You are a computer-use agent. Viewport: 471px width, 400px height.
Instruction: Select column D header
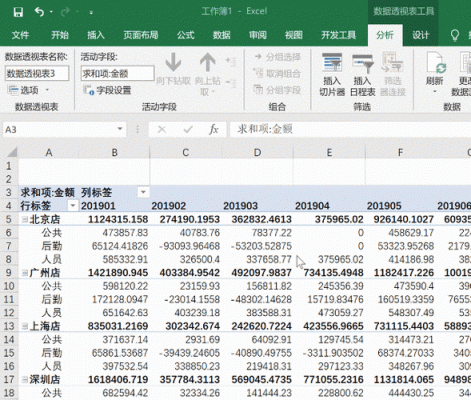(x=257, y=152)
